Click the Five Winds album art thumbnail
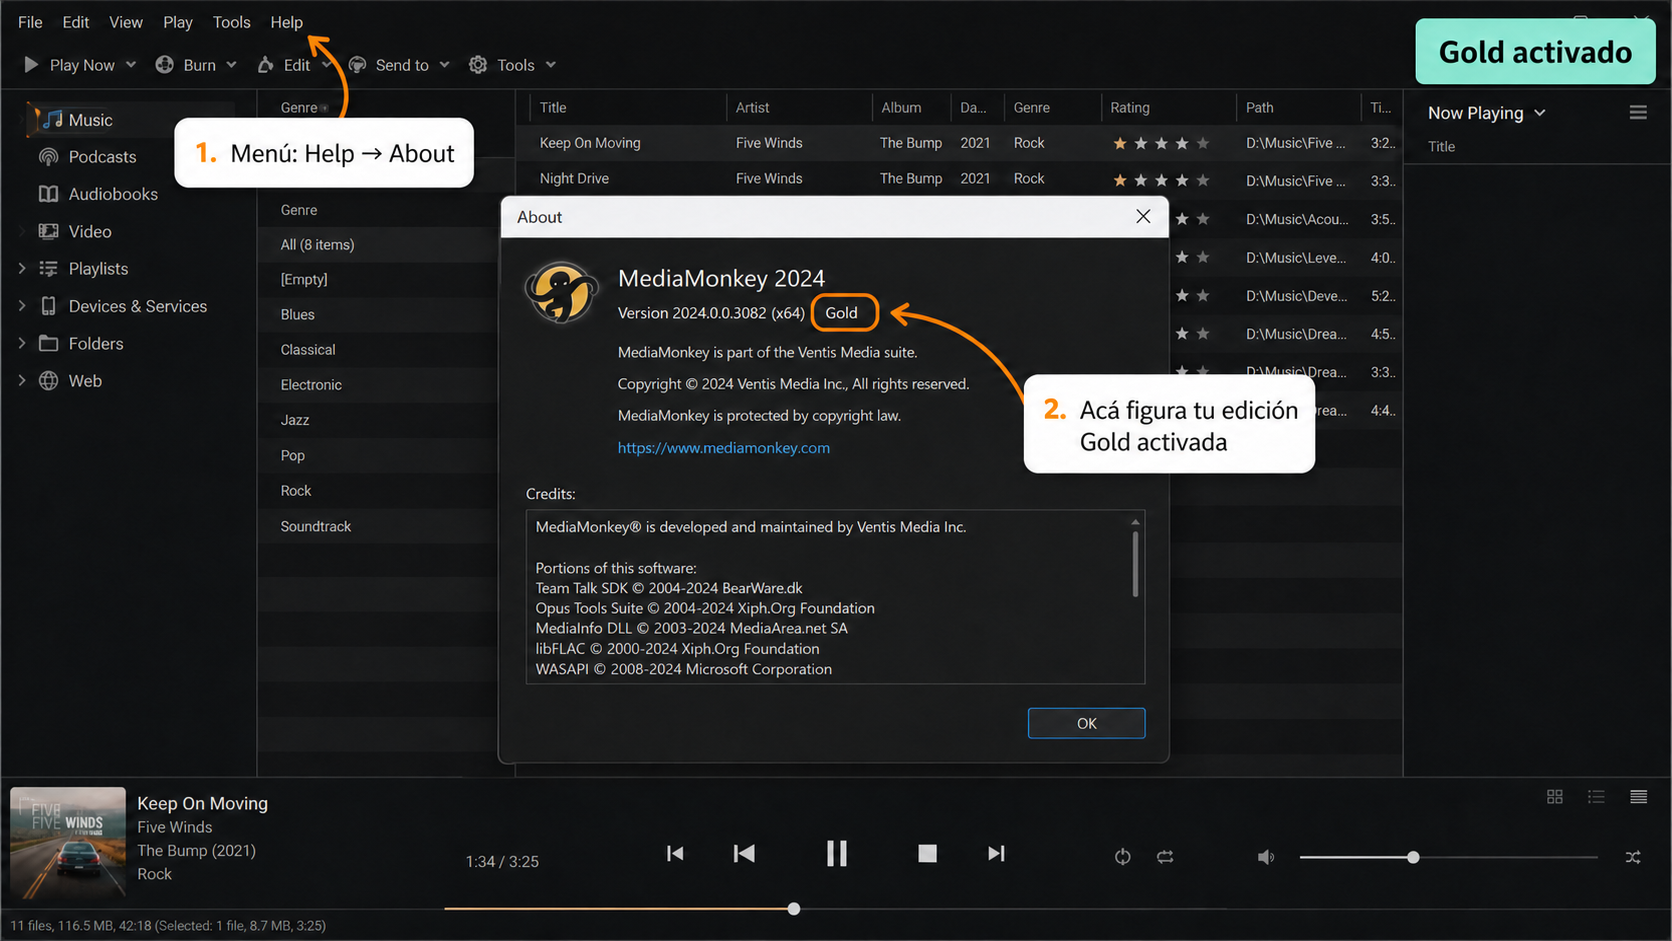Viewport: 1672px width, 941px height. pyautogui.click(x=68, y=842)
